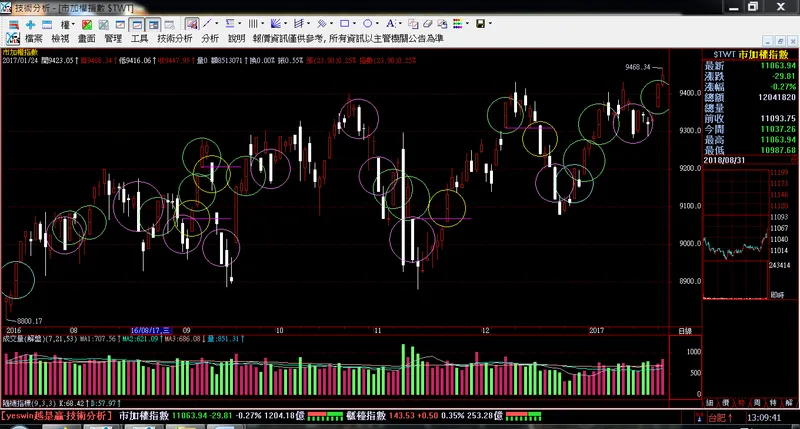Open the 檔案 menu
The height and width of the screenshot is (429, 800).
[34, 38]
